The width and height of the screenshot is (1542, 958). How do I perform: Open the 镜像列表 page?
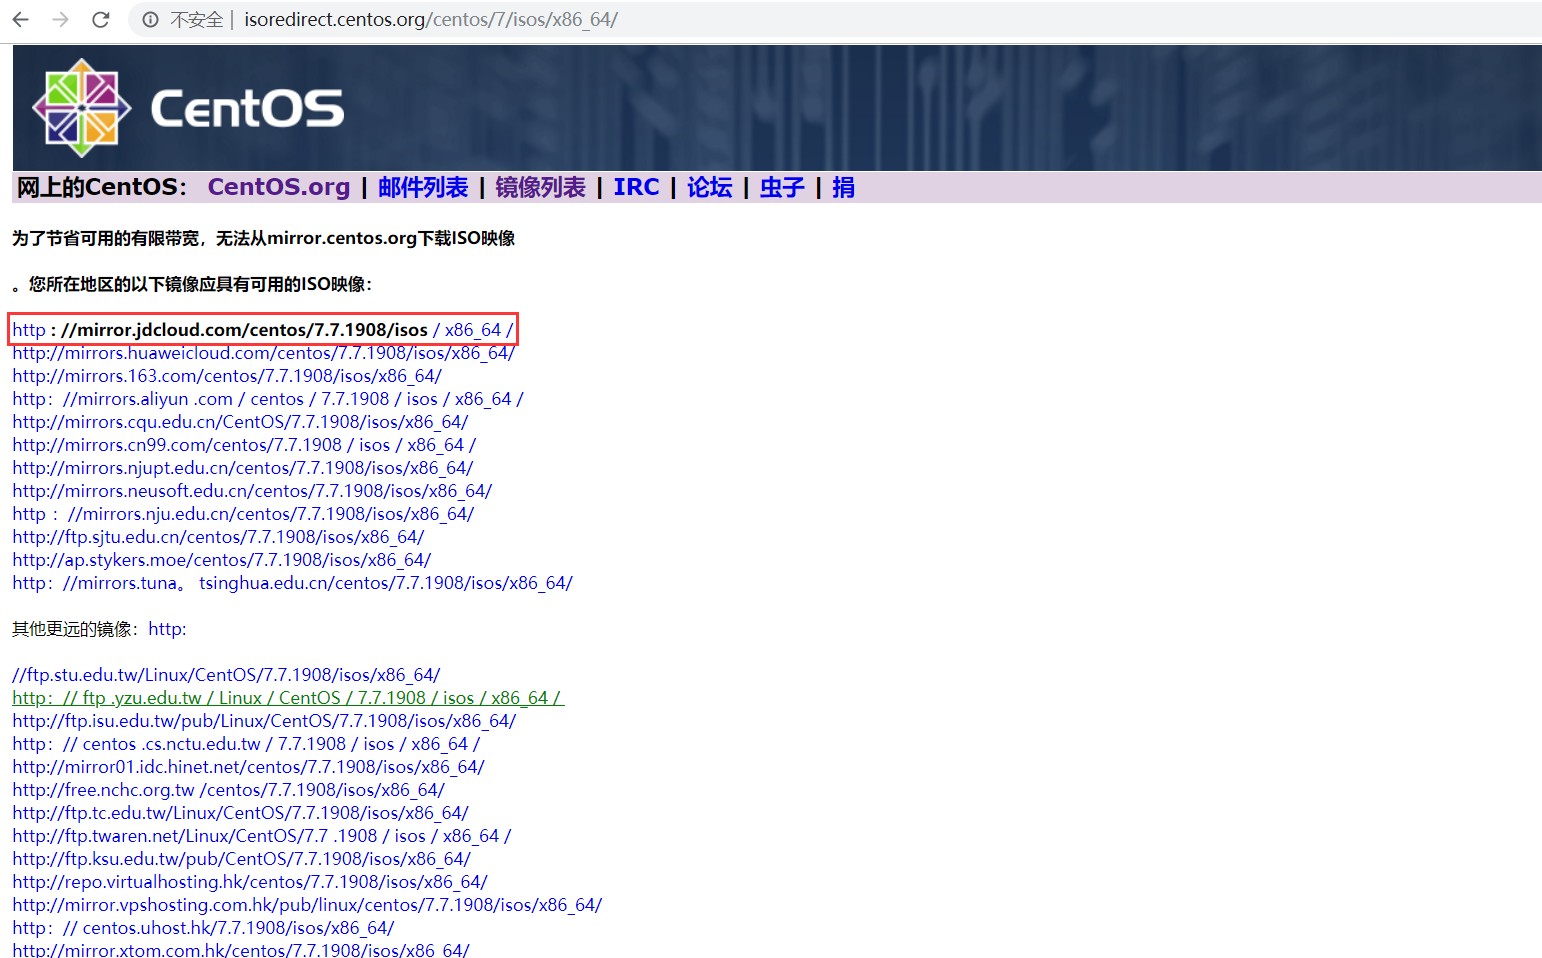click(540, 187)
